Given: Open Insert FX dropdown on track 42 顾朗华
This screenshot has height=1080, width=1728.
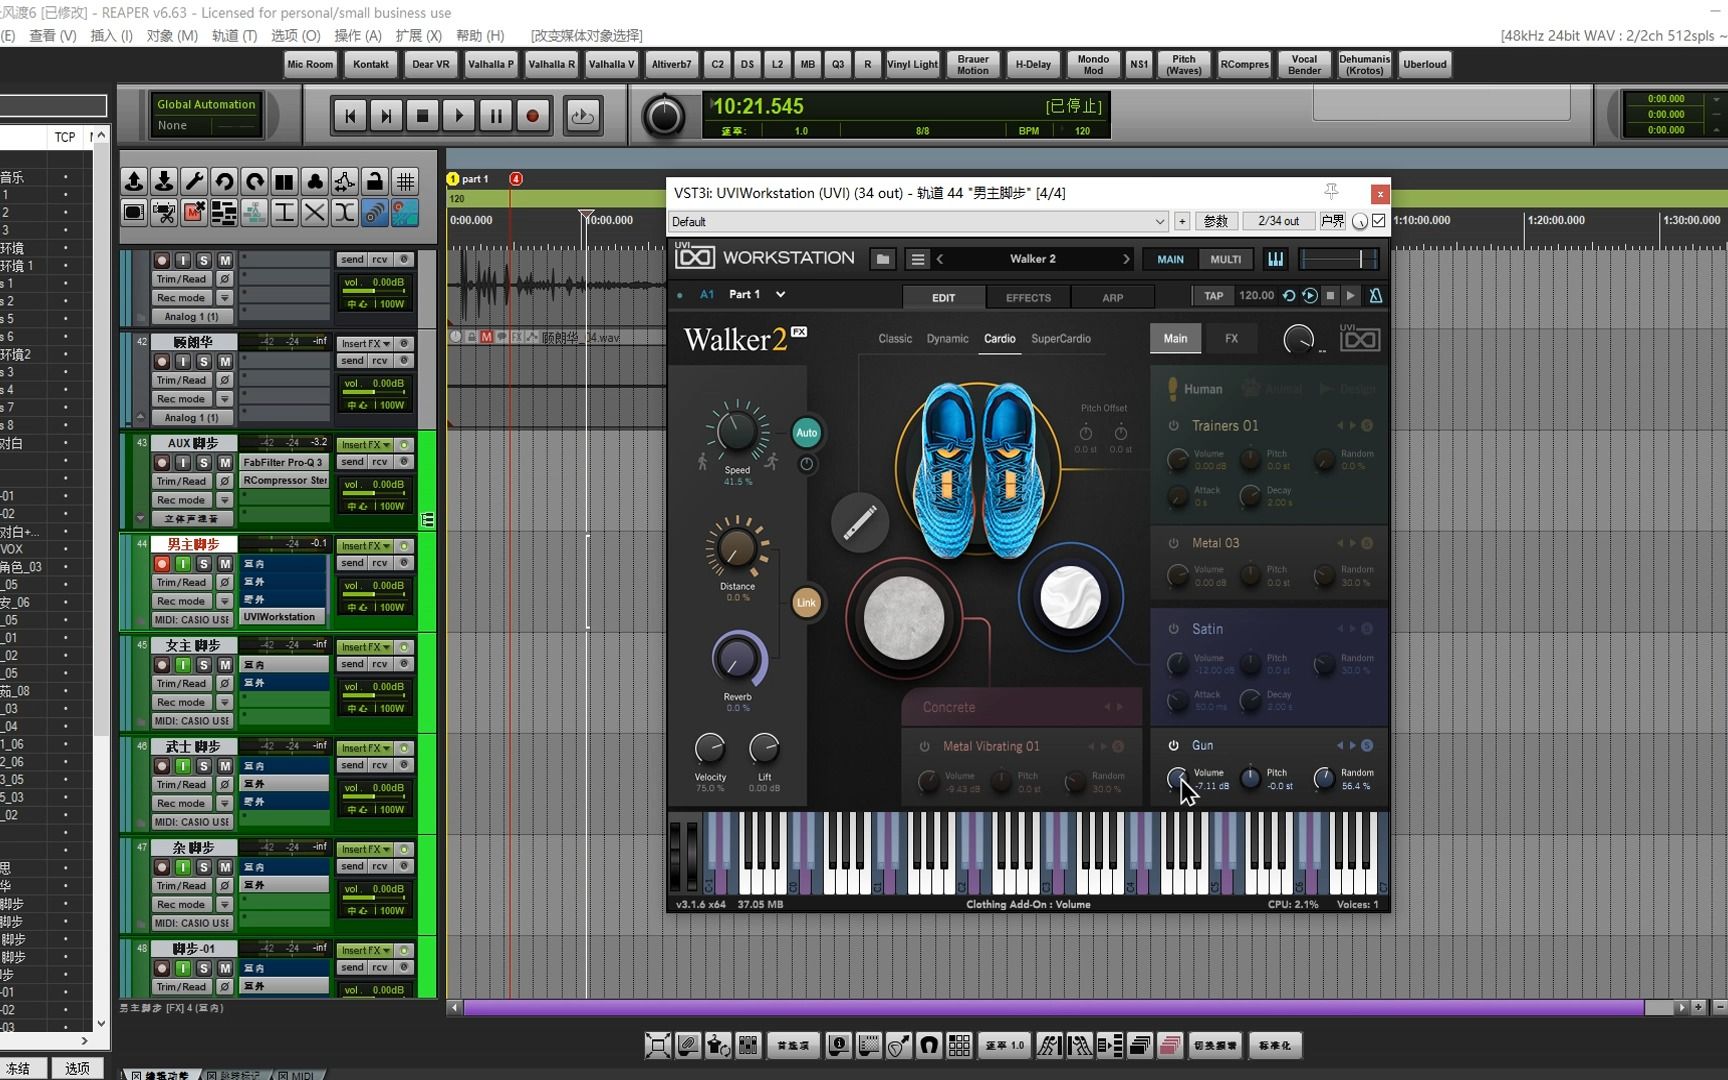Looking at the screenshot, I should (x=366, y=343).
